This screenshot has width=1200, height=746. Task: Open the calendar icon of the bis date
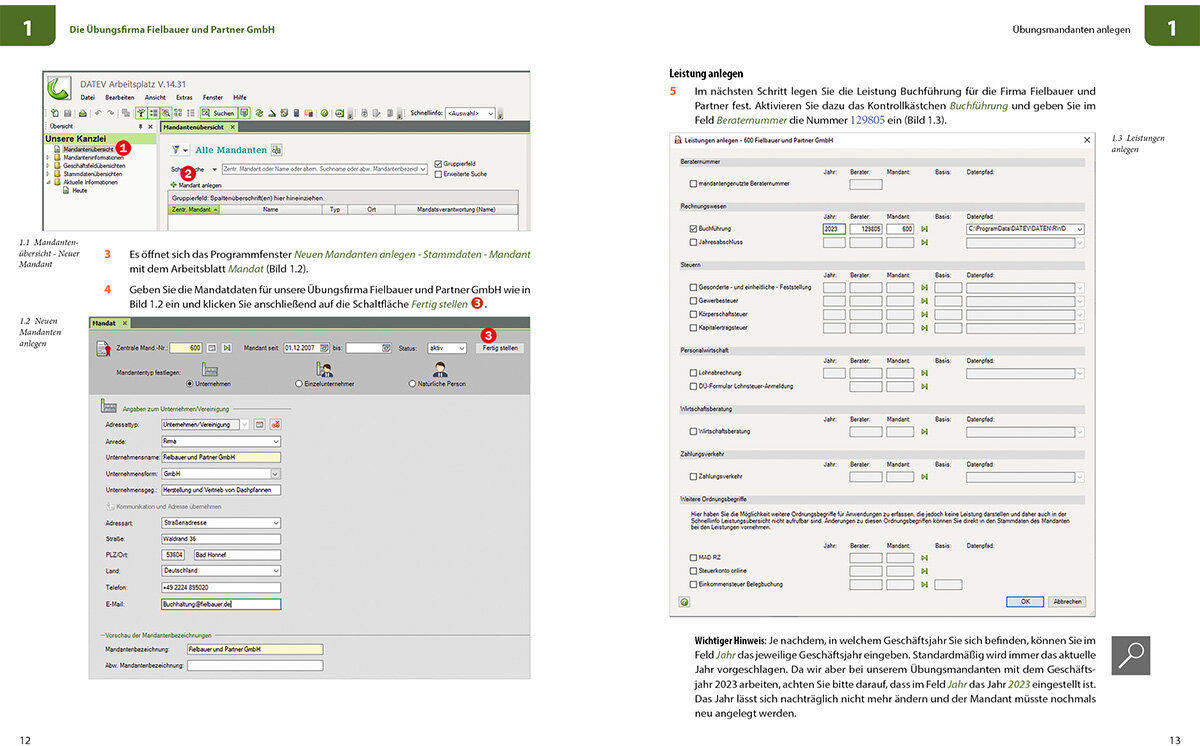[x=386, y=348]
